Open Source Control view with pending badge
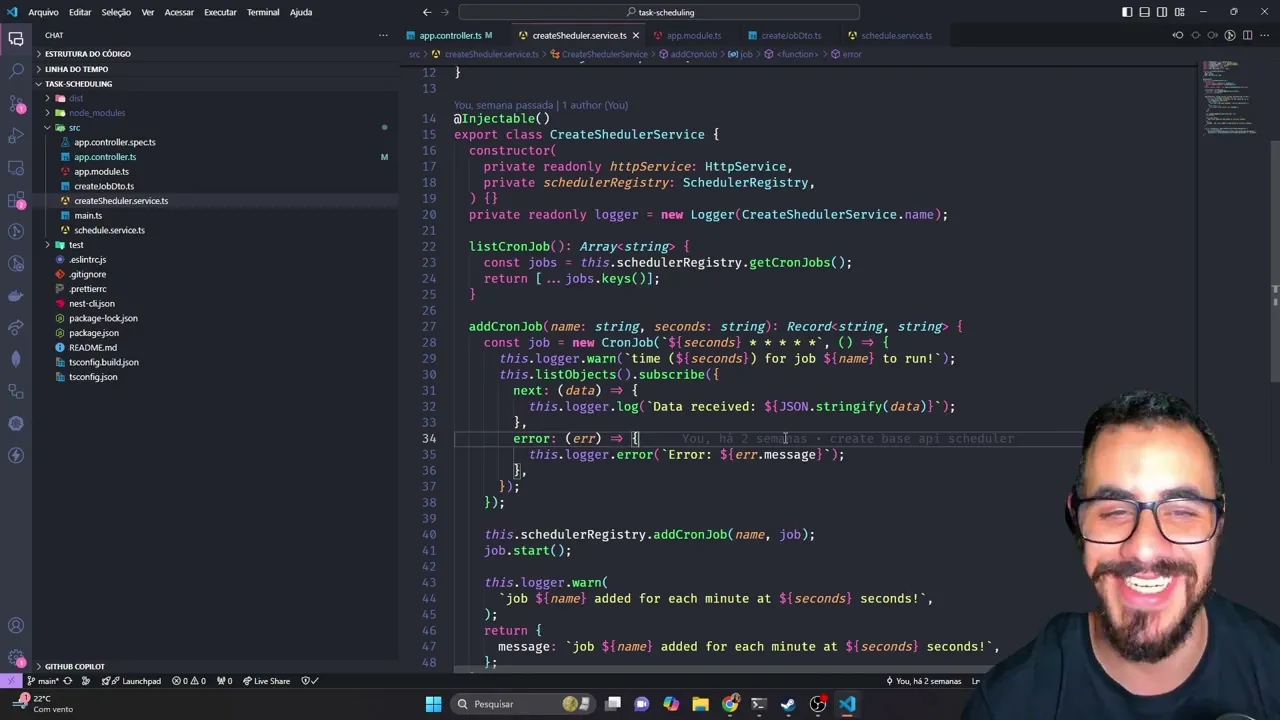The image size is (1280, 720). tap(16, 103)
